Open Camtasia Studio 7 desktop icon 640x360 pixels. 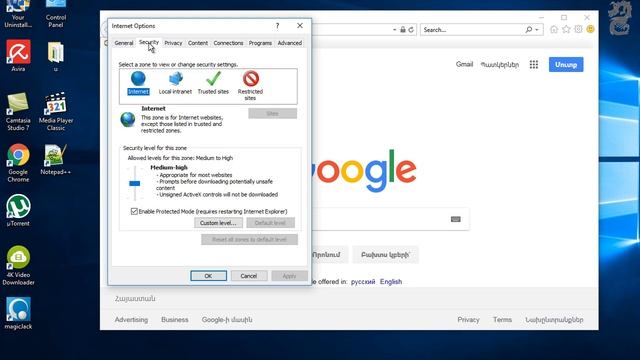pos(18,111)
